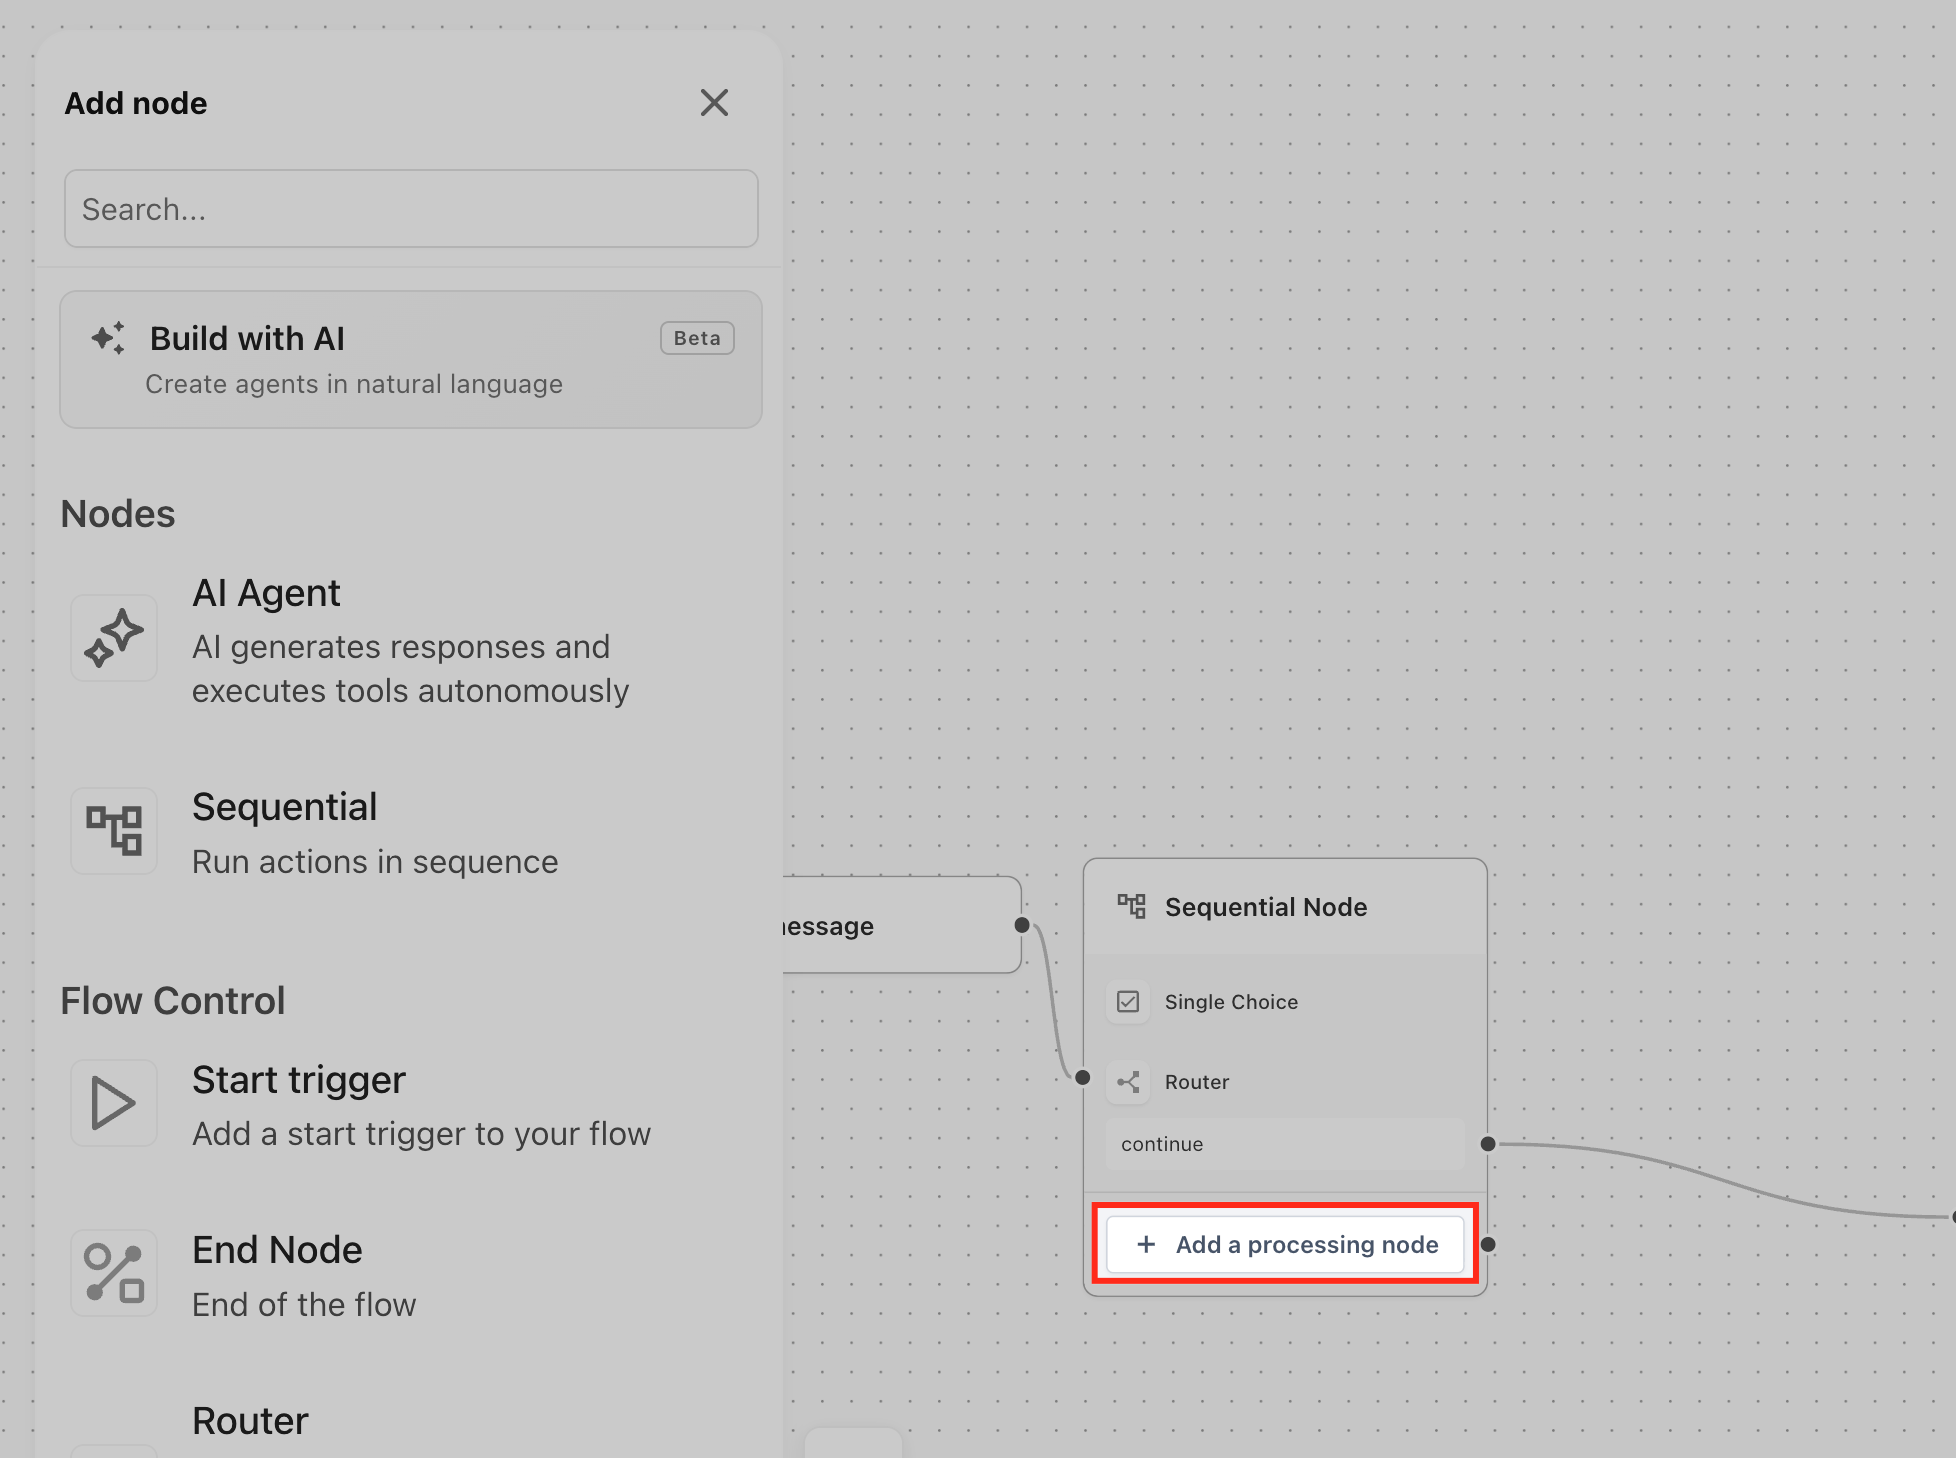Click the Build with AI sparkle icon
Viewport: 1956px width, 1458px height.
click(x=108, y=338)
